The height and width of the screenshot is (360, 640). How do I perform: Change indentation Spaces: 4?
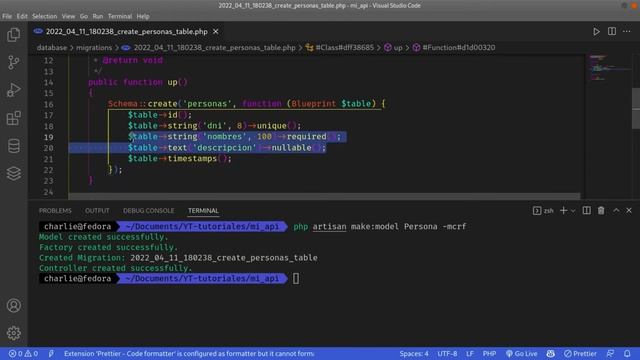[x=414, y=353]
